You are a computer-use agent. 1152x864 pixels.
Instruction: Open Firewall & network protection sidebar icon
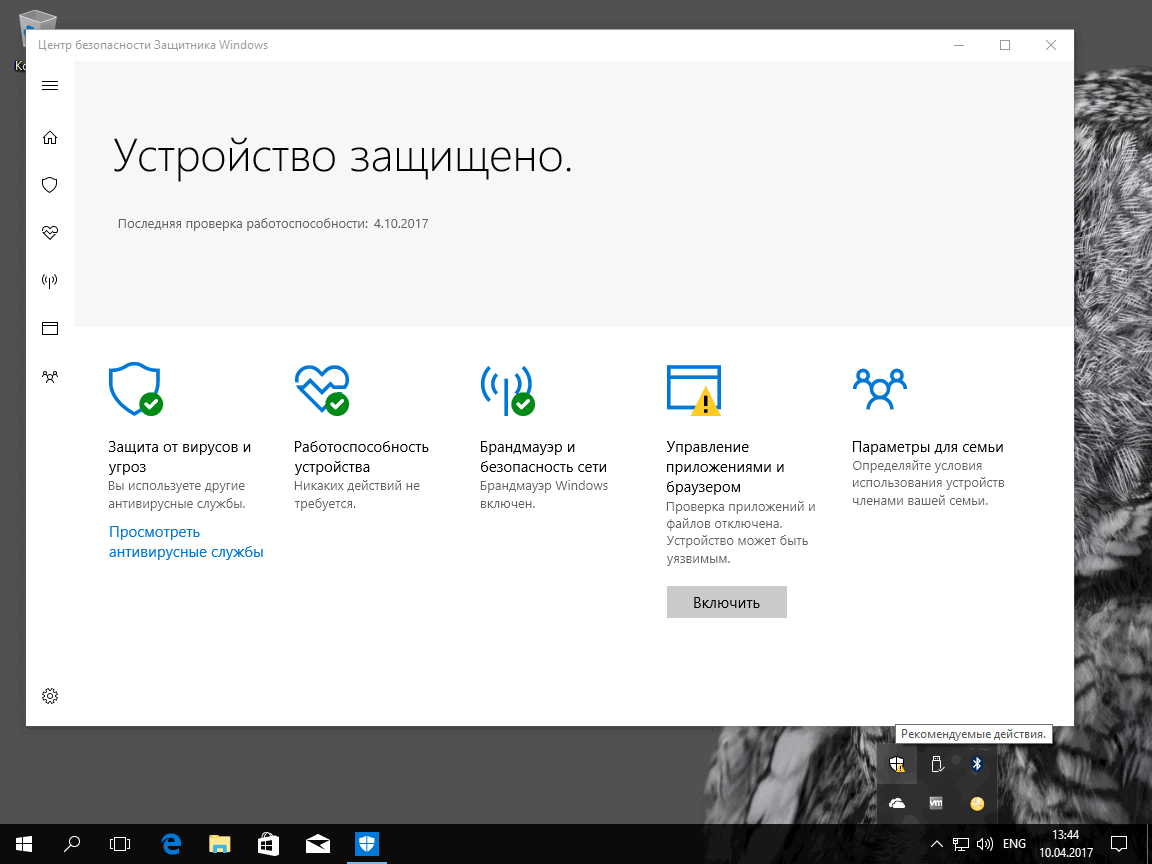[50, 281]
